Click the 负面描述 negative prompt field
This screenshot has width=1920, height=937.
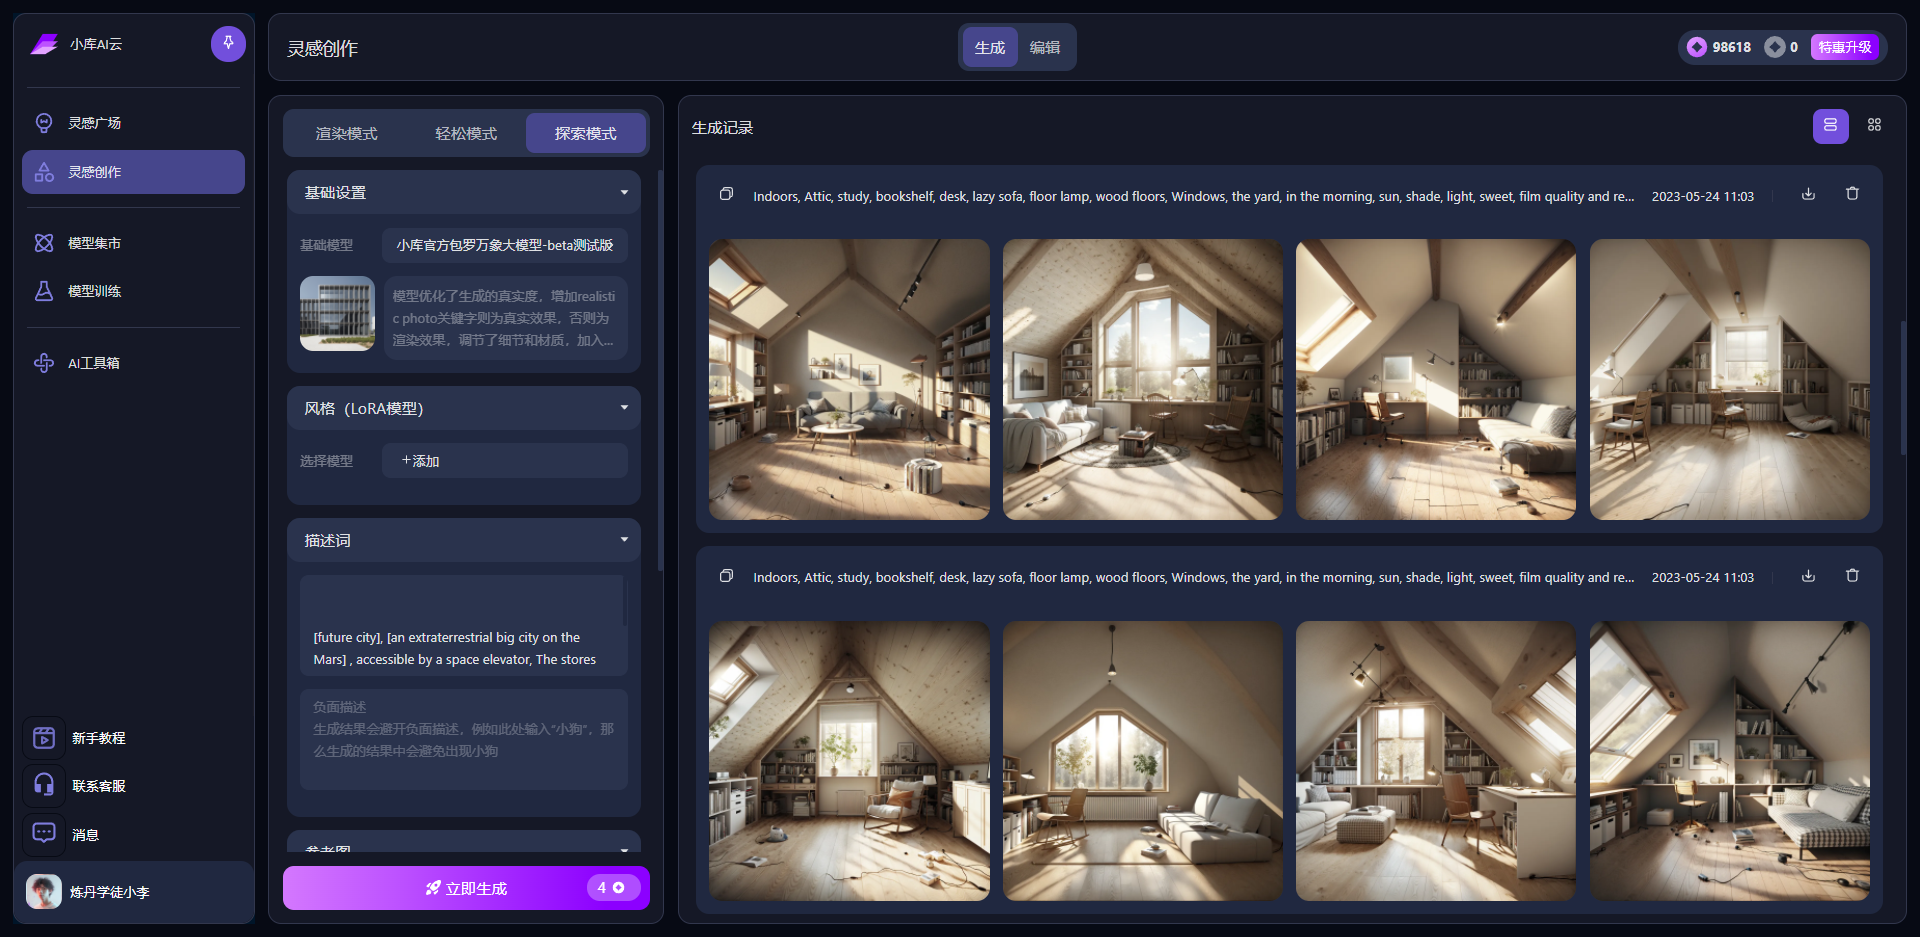click(464, 740)
